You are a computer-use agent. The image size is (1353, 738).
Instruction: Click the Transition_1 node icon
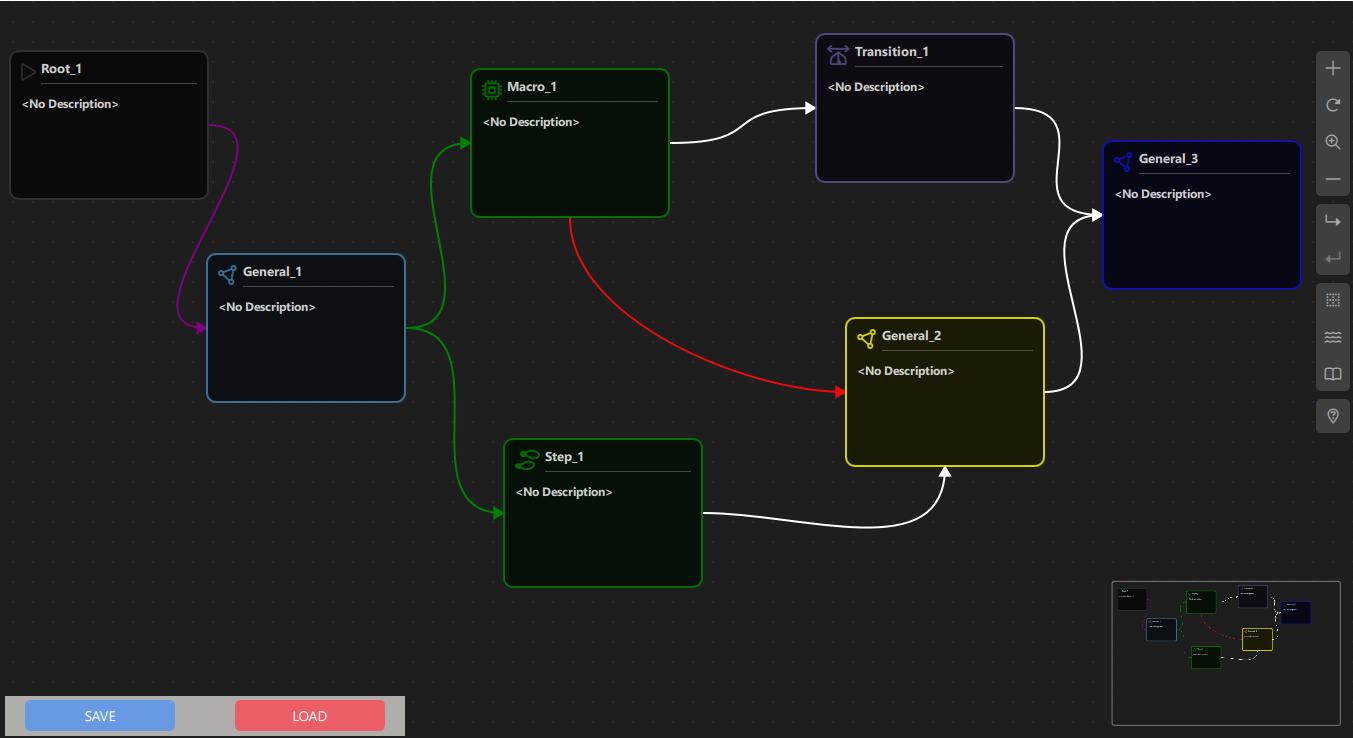tap(838, 54)
